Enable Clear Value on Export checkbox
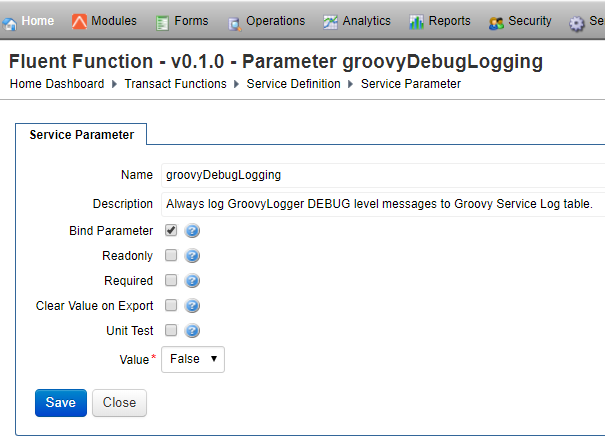The image size is (605, 441). click(171, 305)
